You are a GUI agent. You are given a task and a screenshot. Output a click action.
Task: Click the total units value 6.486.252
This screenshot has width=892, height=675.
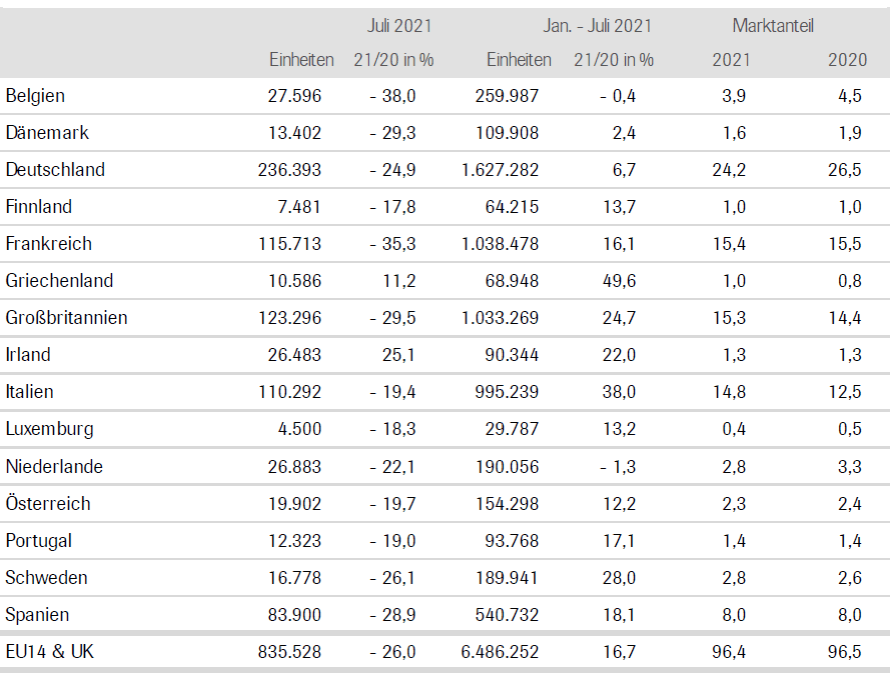click(x=500, y=652)
